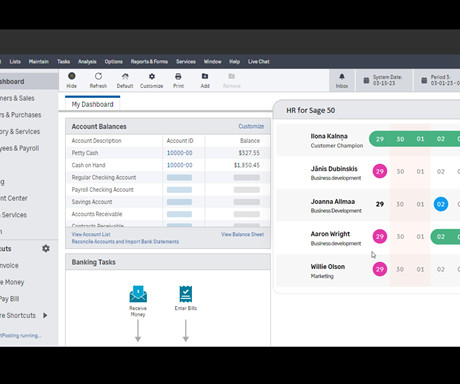This screenshot has width=460, height=384.
Task: Click the Enter Bills icon
Action: click(186, 294)
